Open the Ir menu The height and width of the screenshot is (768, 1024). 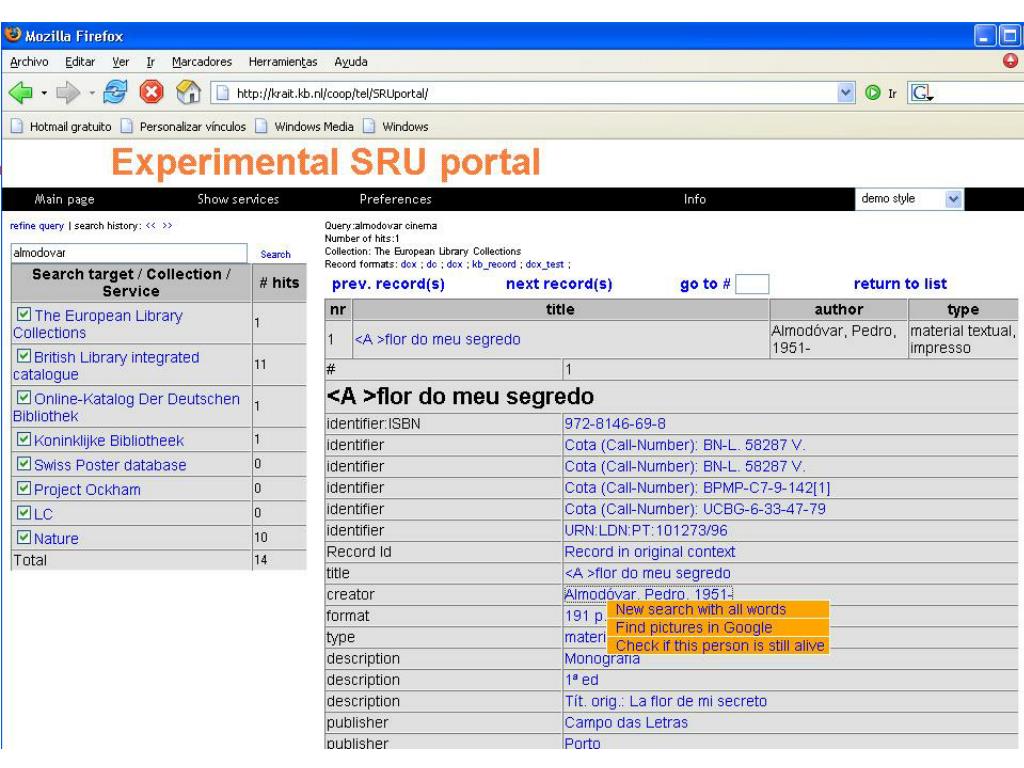tap(150, 61)
